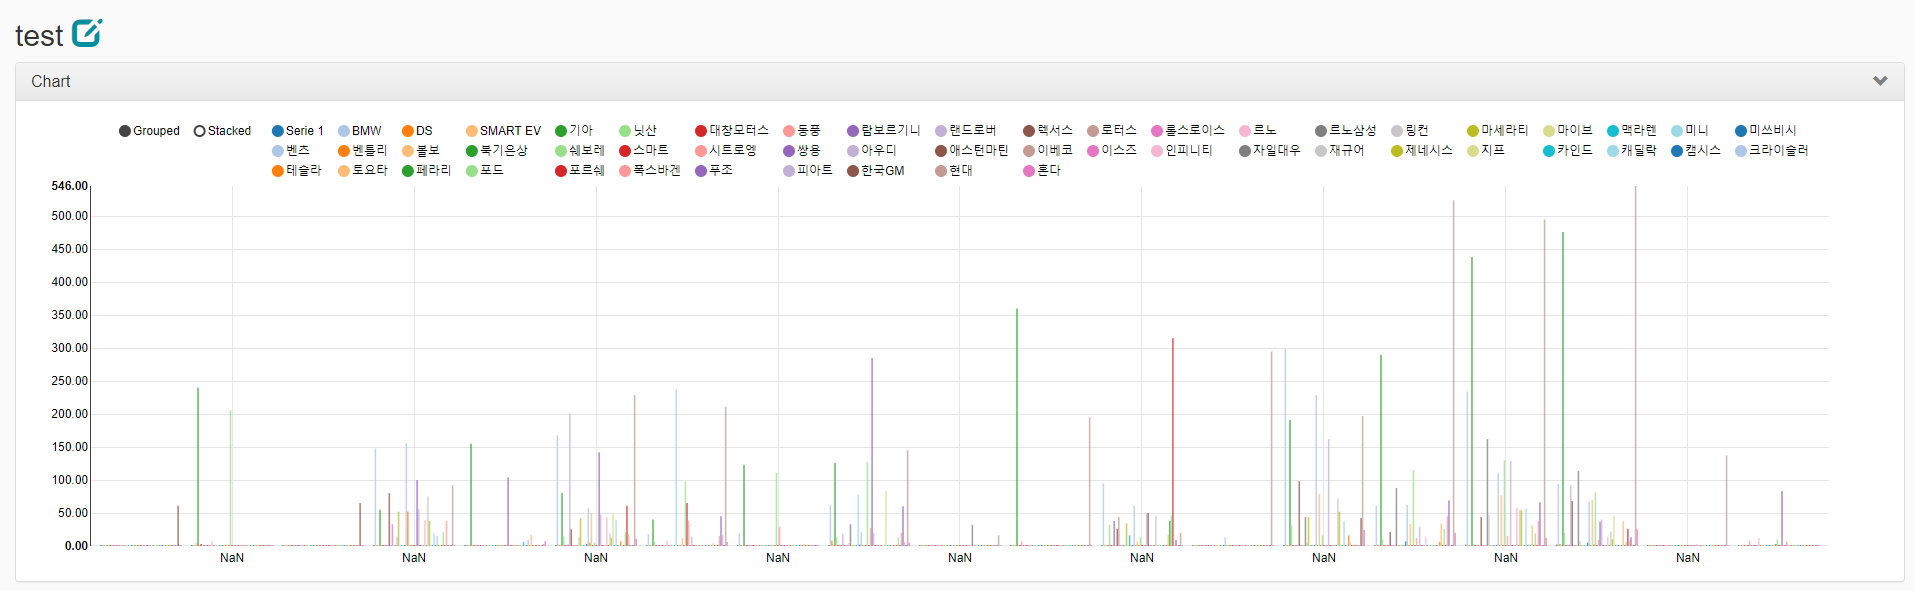Toggle the 쌍용 legend series
This screenshot has height=591, width=1914.
click(802, 151)
